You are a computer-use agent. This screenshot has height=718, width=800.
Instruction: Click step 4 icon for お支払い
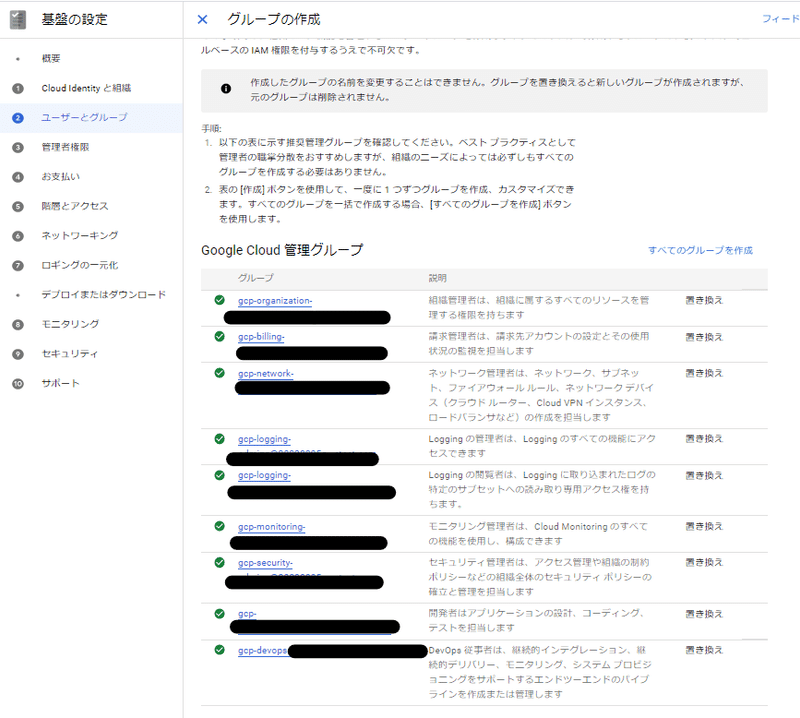pos(18,177)
